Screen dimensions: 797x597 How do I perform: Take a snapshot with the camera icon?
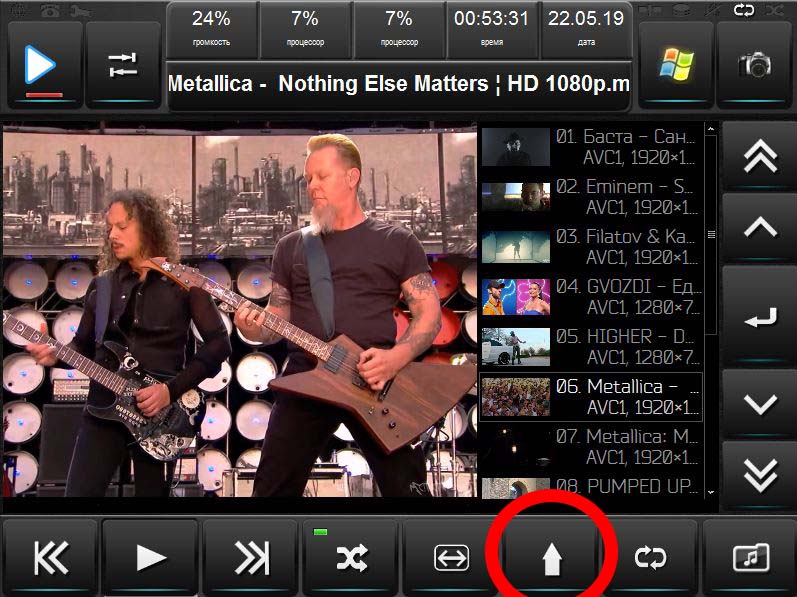[755, 64]
